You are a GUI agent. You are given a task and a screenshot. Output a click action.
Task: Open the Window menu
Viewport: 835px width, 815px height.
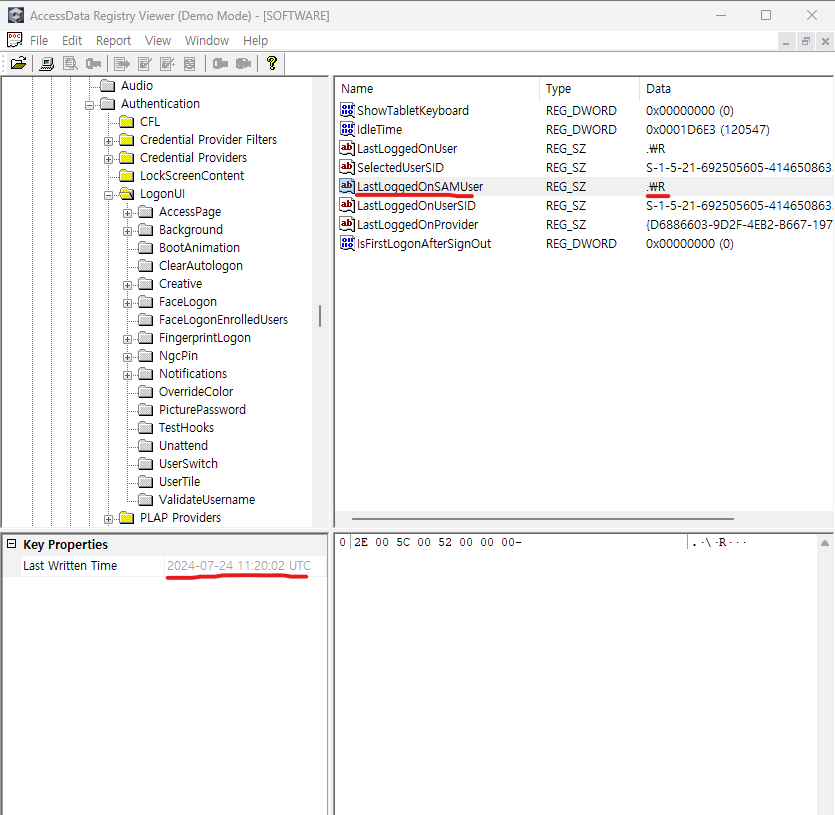pos(207,40)
